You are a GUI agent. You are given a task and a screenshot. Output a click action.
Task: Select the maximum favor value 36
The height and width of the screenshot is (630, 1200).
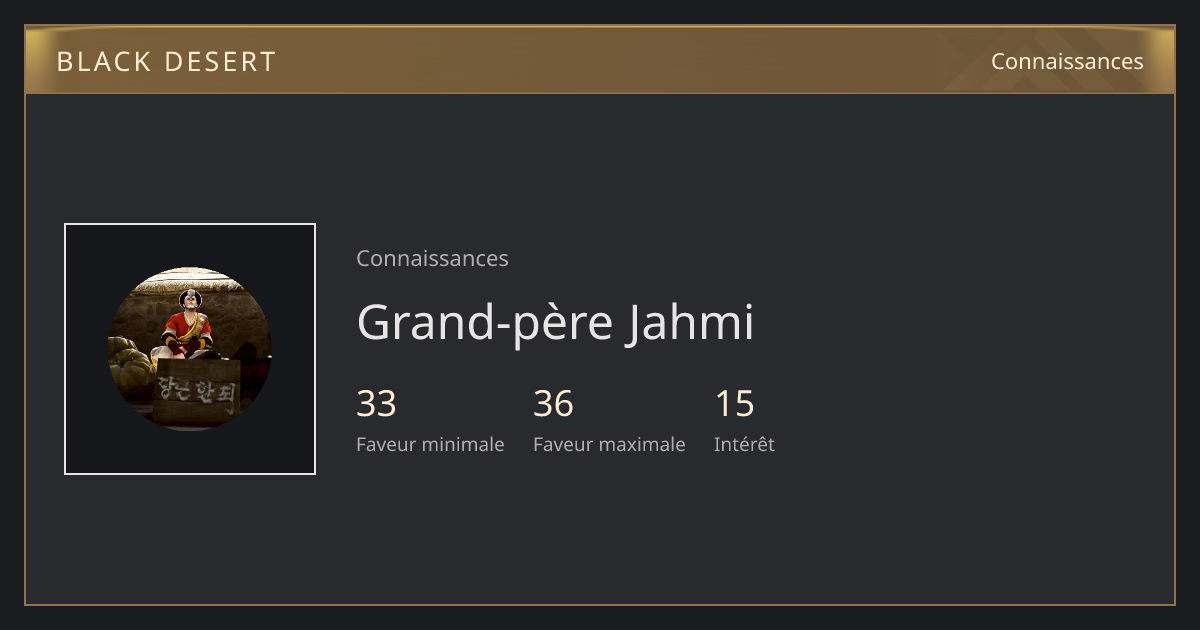pos(553,404)
